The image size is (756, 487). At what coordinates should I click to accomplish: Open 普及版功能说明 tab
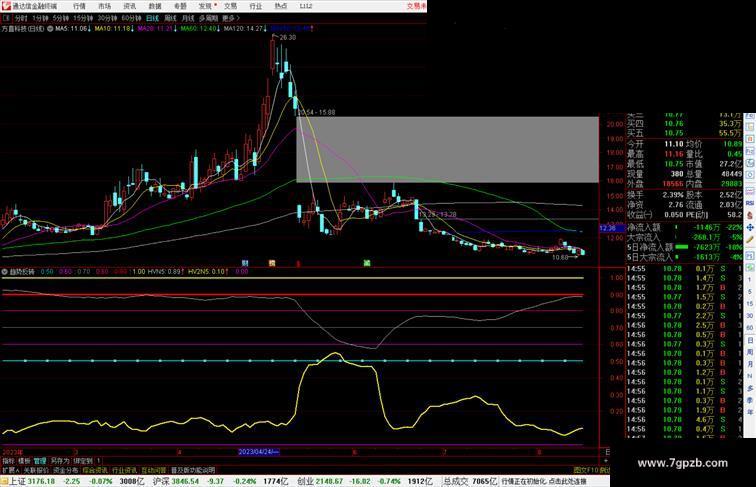[x=193, y=470]
